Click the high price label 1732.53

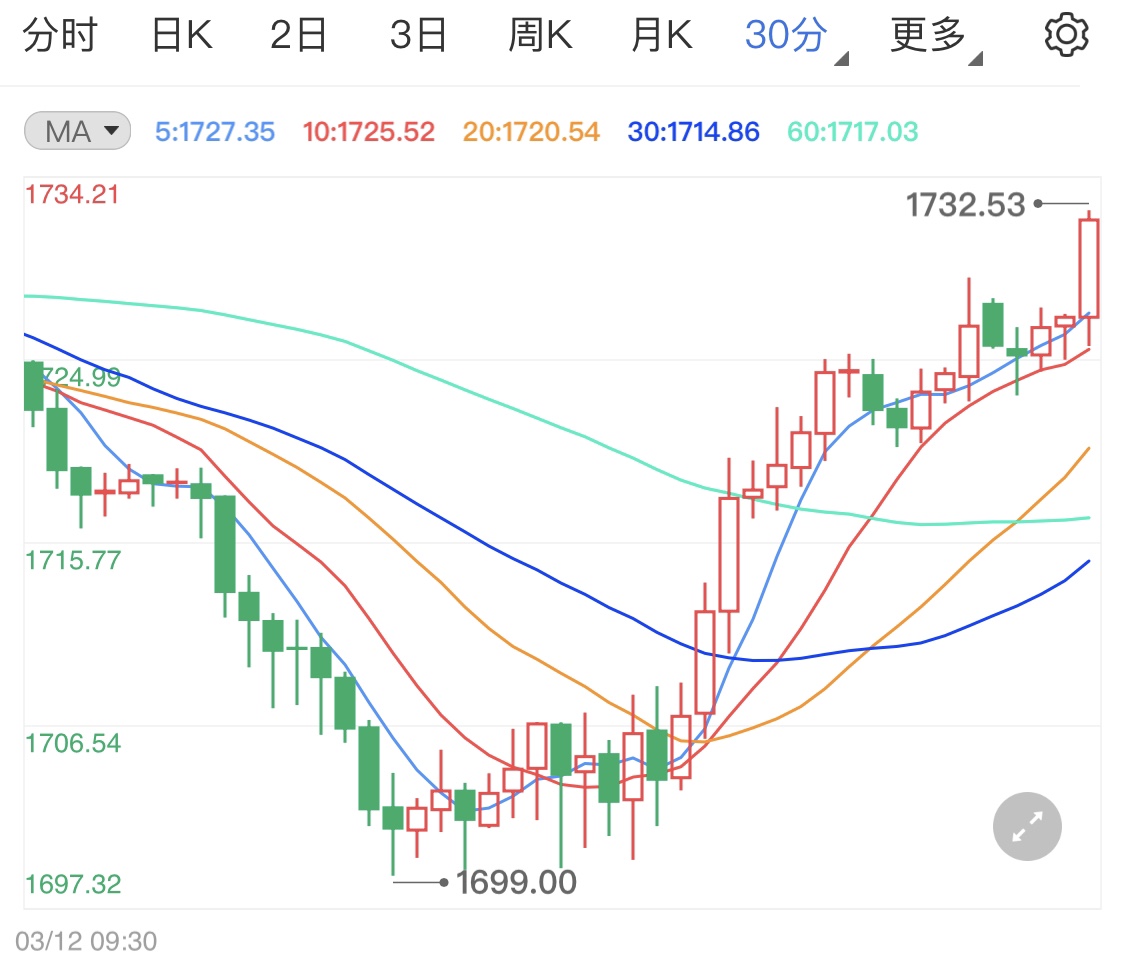tap(965, 205)
